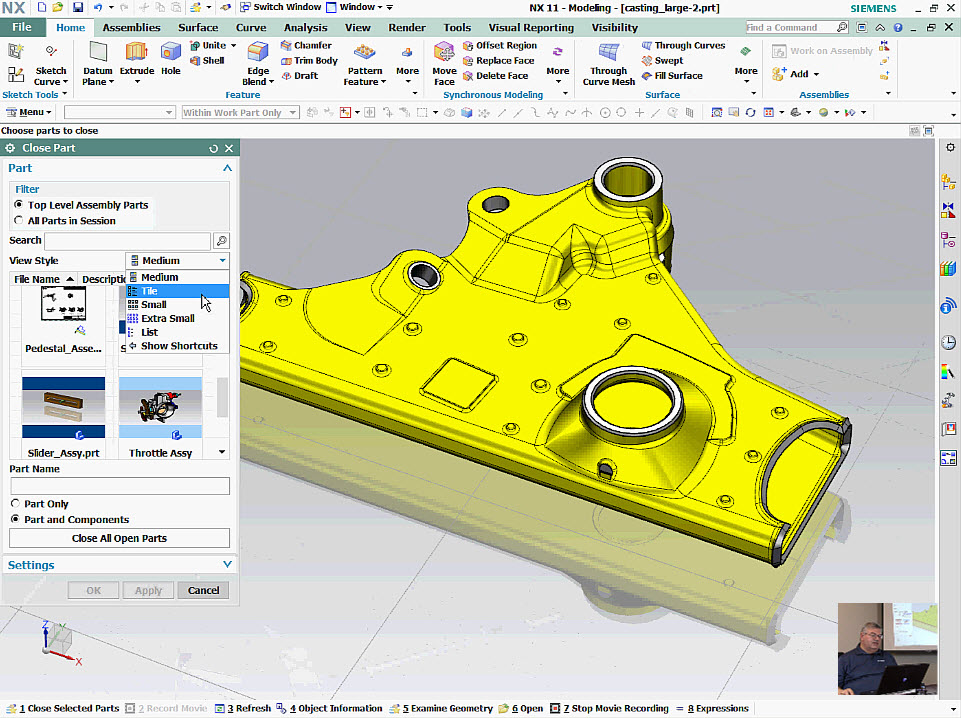
Task: Choose the All Parts in Session option
Action: (x=20, y=220)
